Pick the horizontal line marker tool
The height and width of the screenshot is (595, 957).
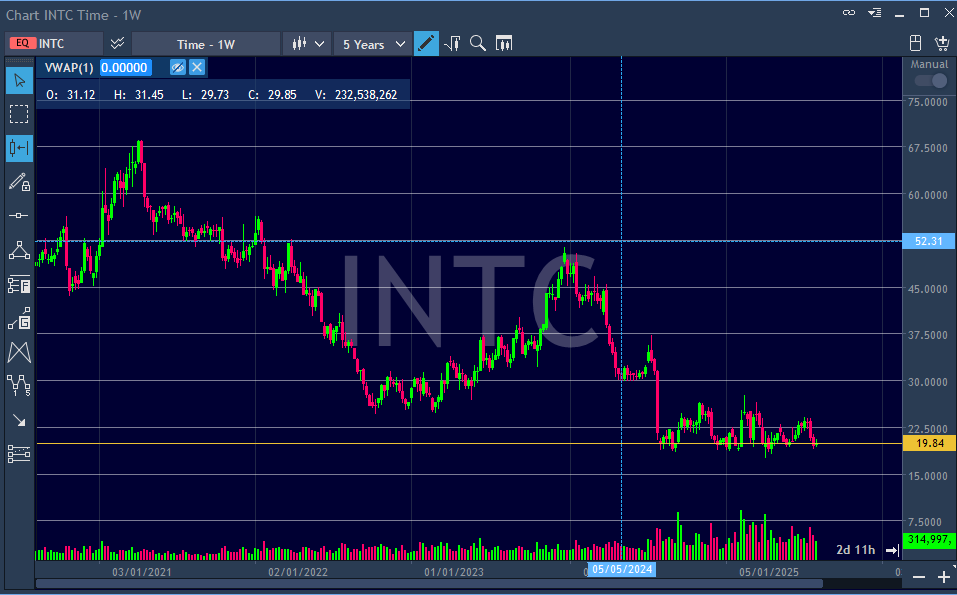20,215
